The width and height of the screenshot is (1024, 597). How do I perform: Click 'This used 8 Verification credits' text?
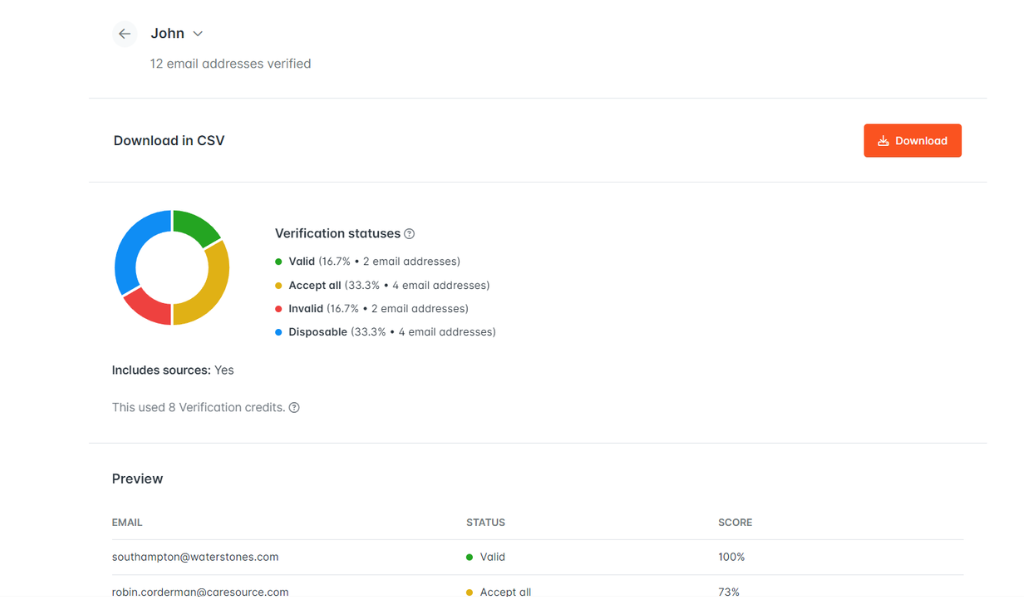(199, 408)
